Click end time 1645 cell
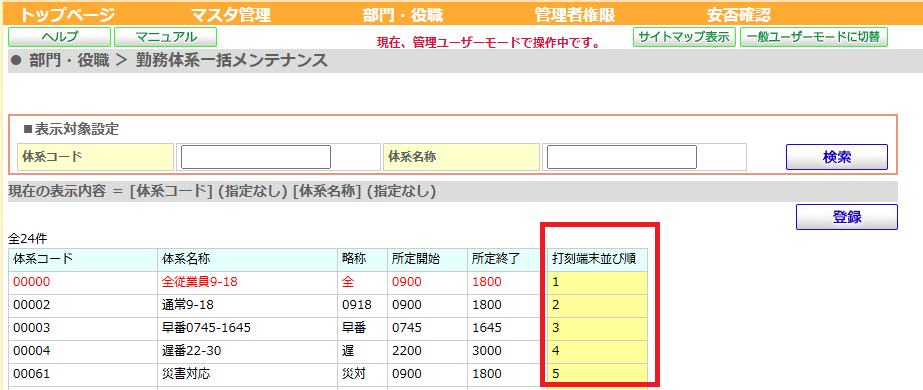 click(x=507, y=328)
